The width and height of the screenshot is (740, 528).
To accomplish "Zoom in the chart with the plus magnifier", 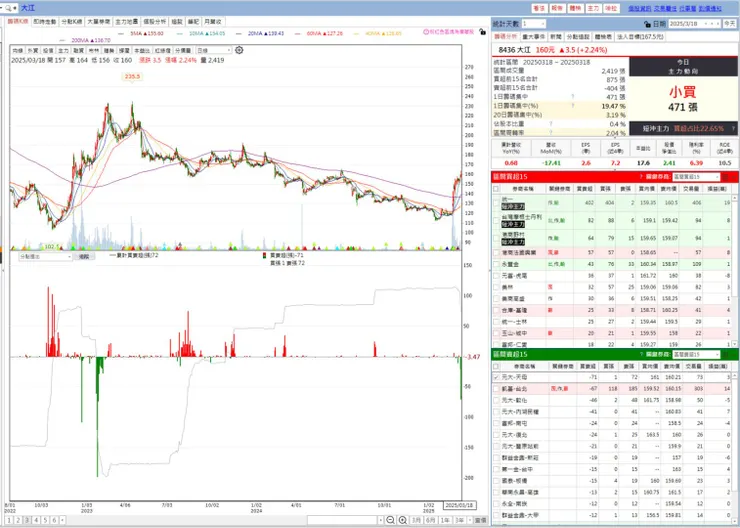I will click(403, 520).
